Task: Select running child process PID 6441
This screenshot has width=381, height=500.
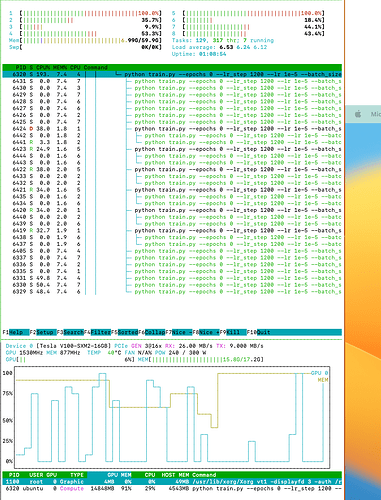Action: [x=172, y=142]
